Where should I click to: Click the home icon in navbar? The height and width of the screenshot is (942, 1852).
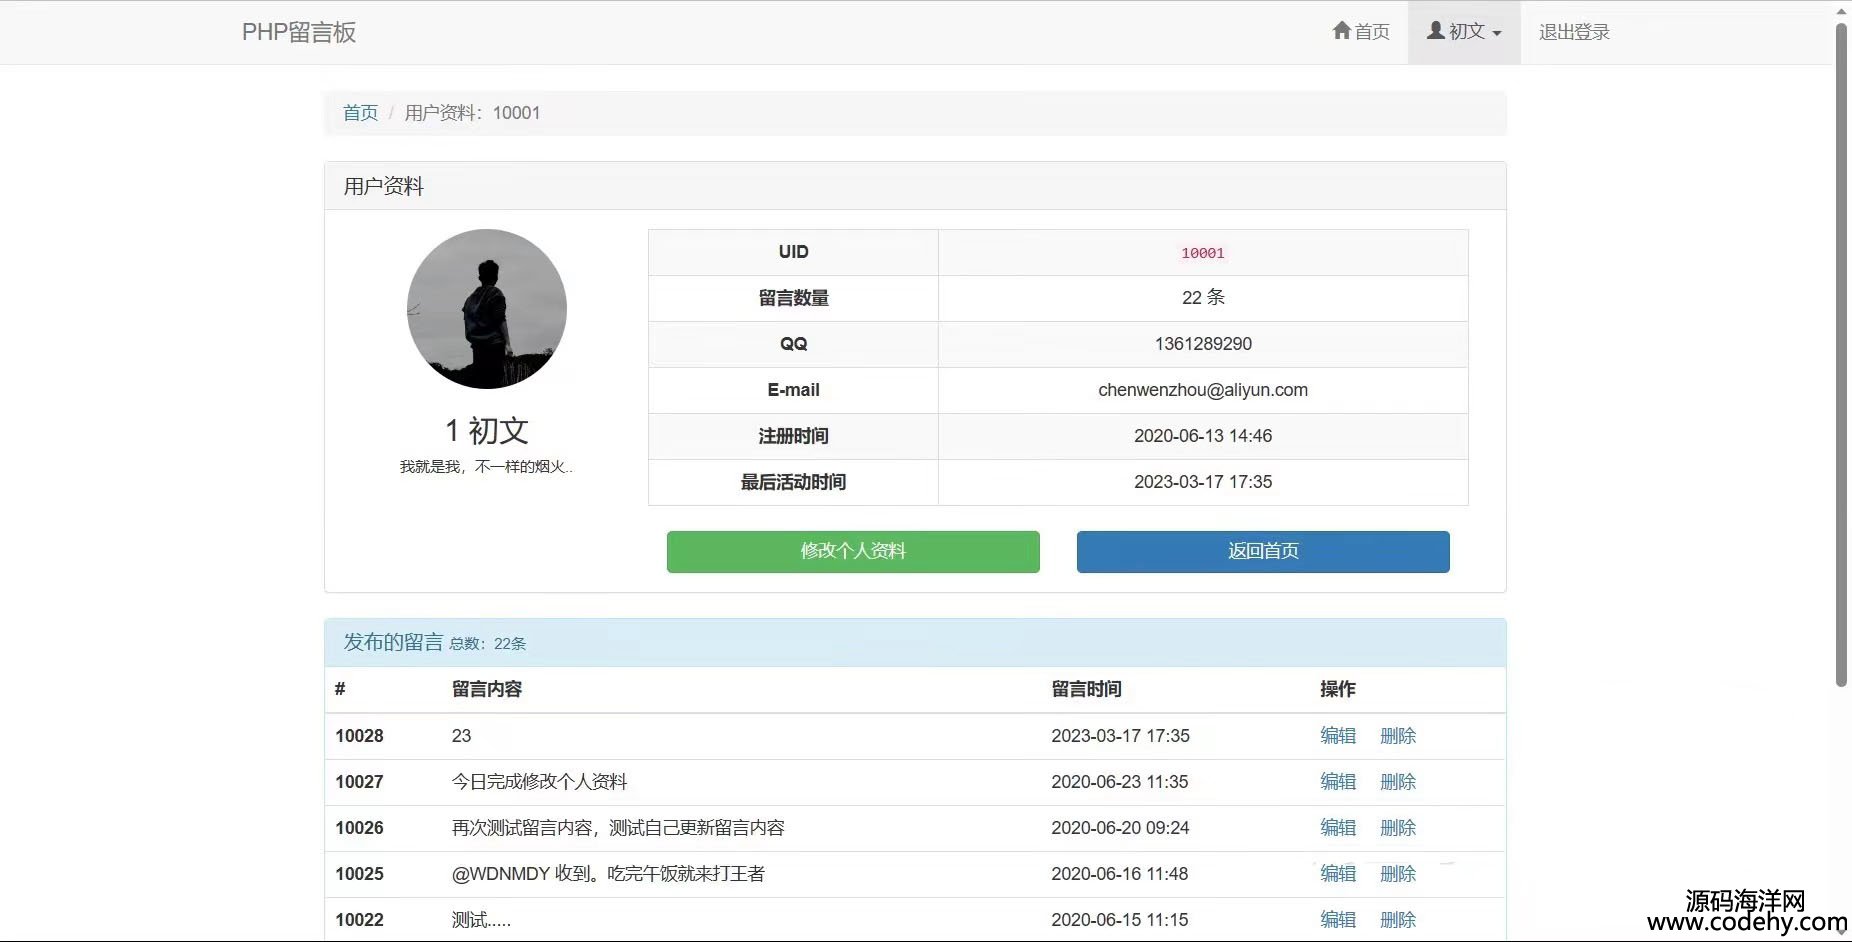1341,31
